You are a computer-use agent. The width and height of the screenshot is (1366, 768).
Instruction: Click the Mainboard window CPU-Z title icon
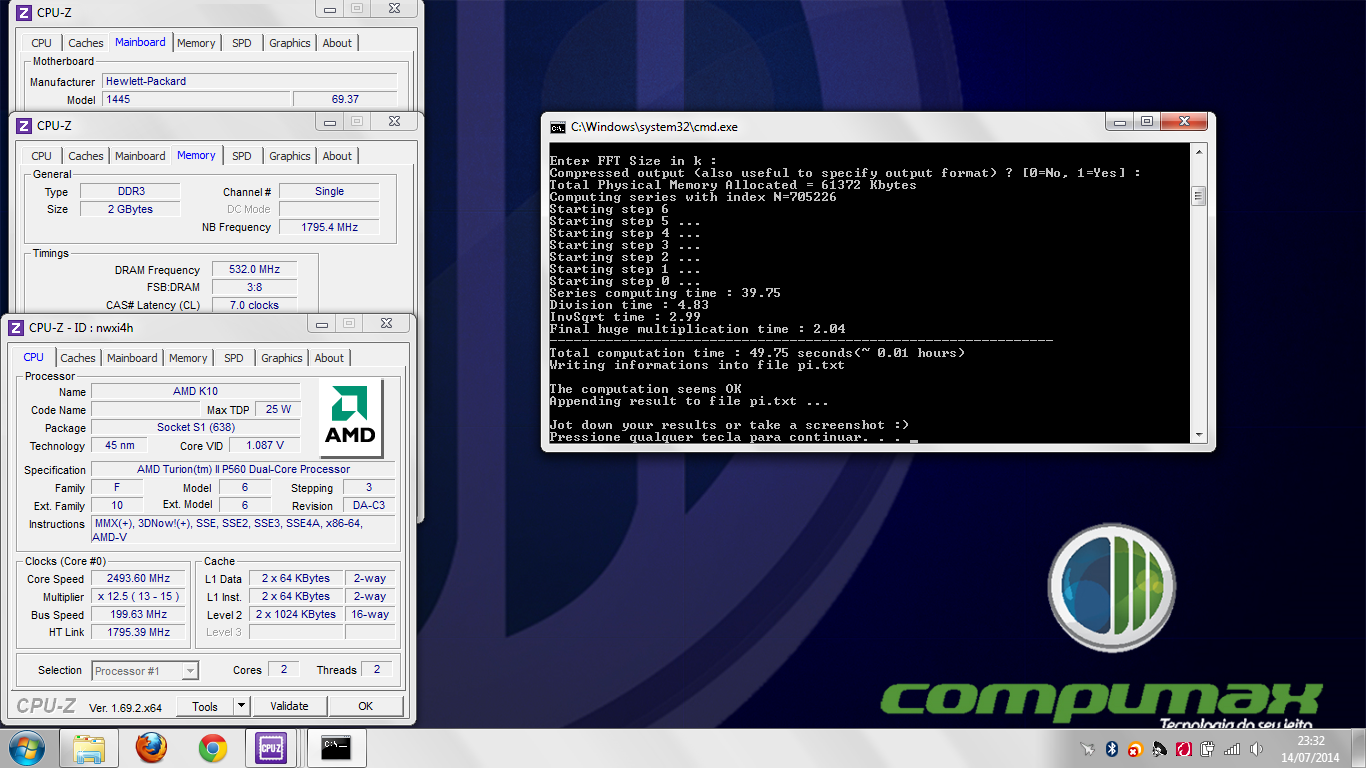click(x=24, y=12)
